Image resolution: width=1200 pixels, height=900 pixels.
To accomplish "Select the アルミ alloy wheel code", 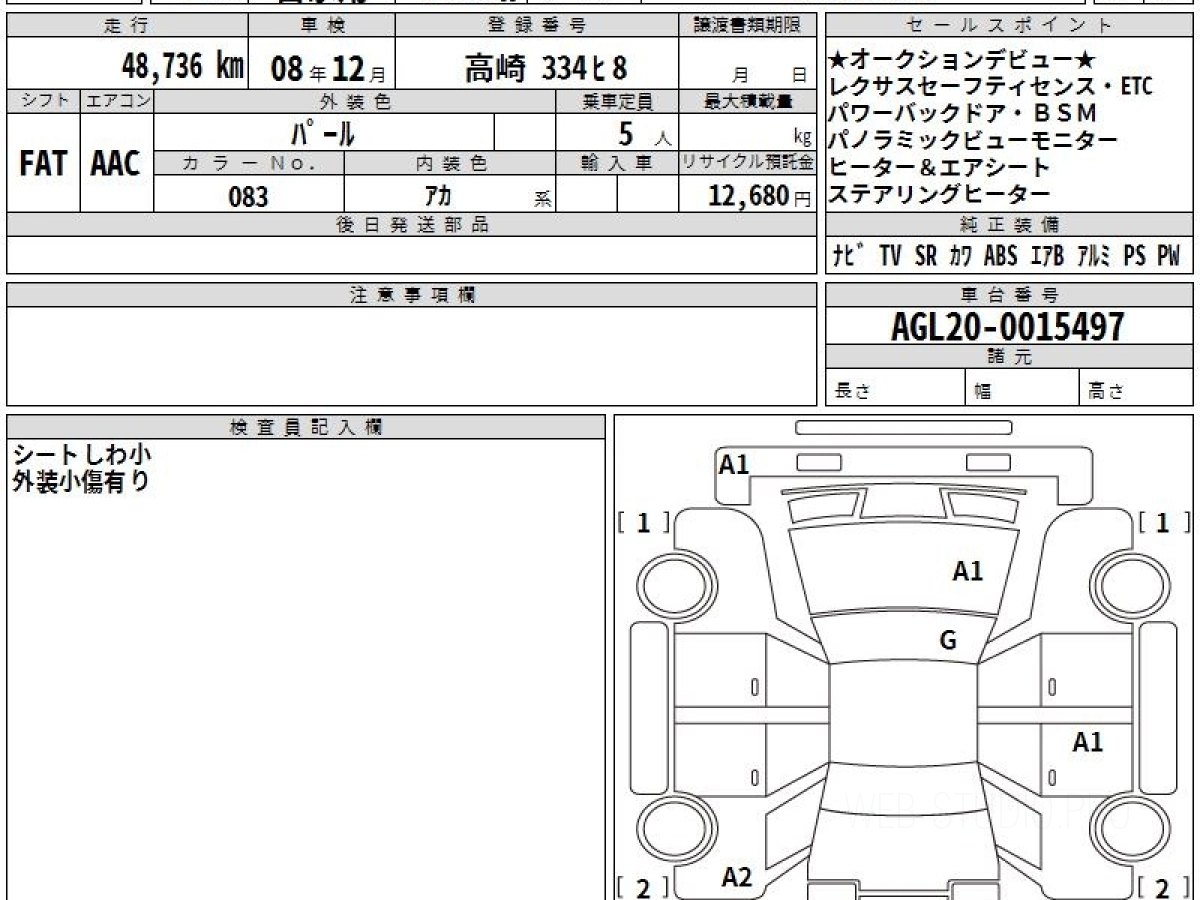I will pos(1094,256).
